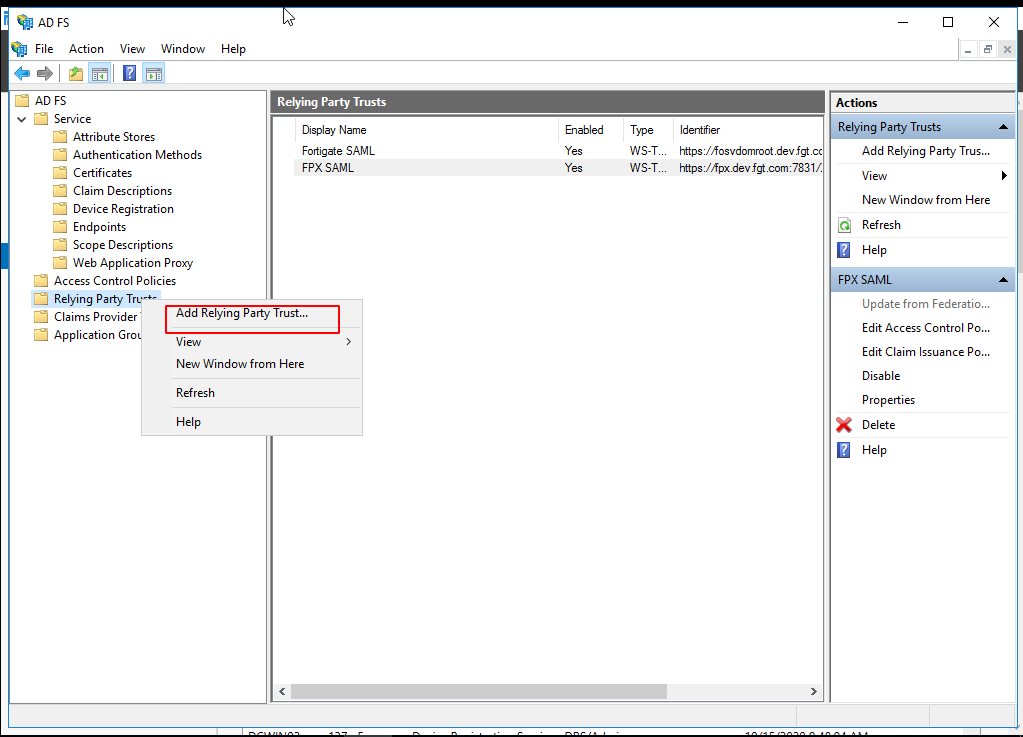Click the Back arrow toolbar icon

pos(22,74)
